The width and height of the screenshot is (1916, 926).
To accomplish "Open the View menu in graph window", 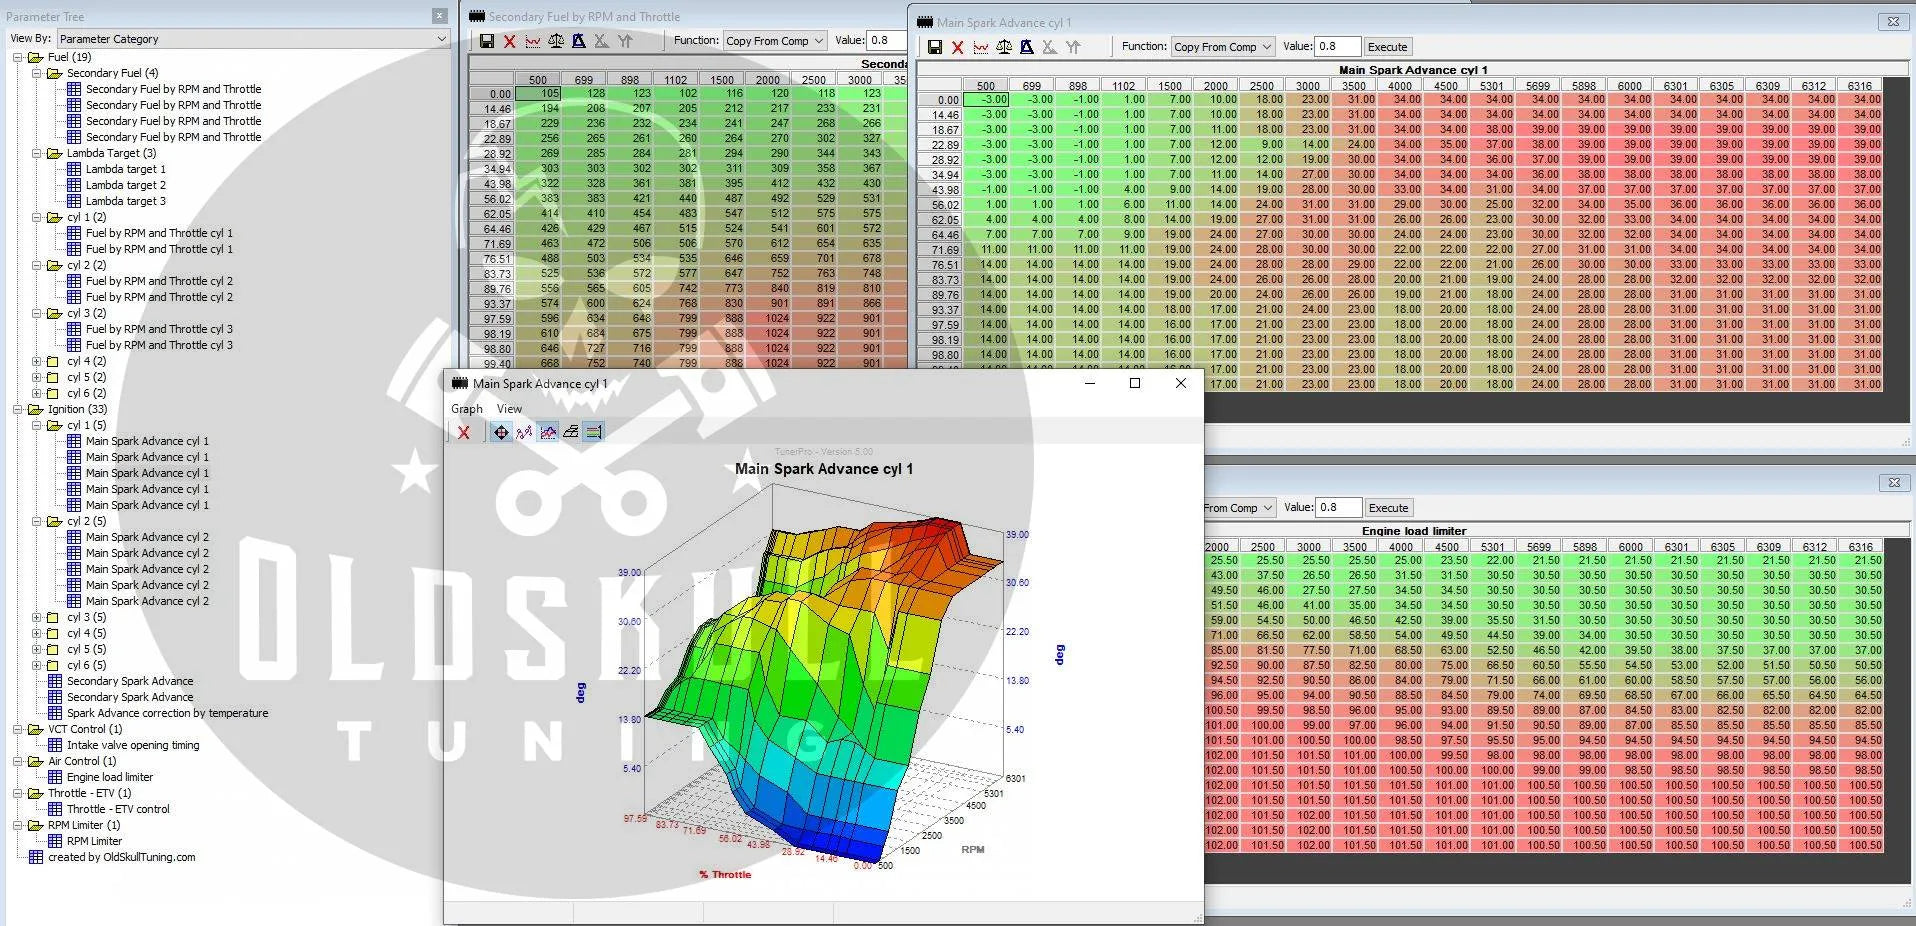I will pyautogui.click(x=509, y=409).
